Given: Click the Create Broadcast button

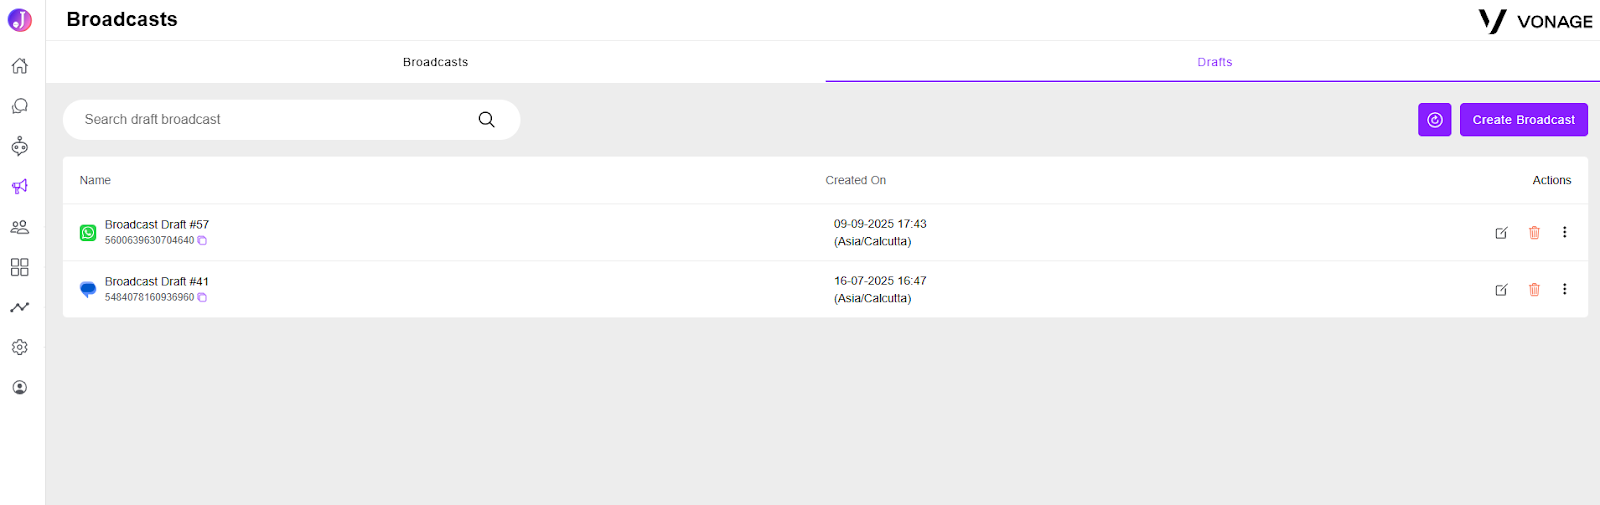Looking at the screenshot, I should click(x=1523, y=120).
